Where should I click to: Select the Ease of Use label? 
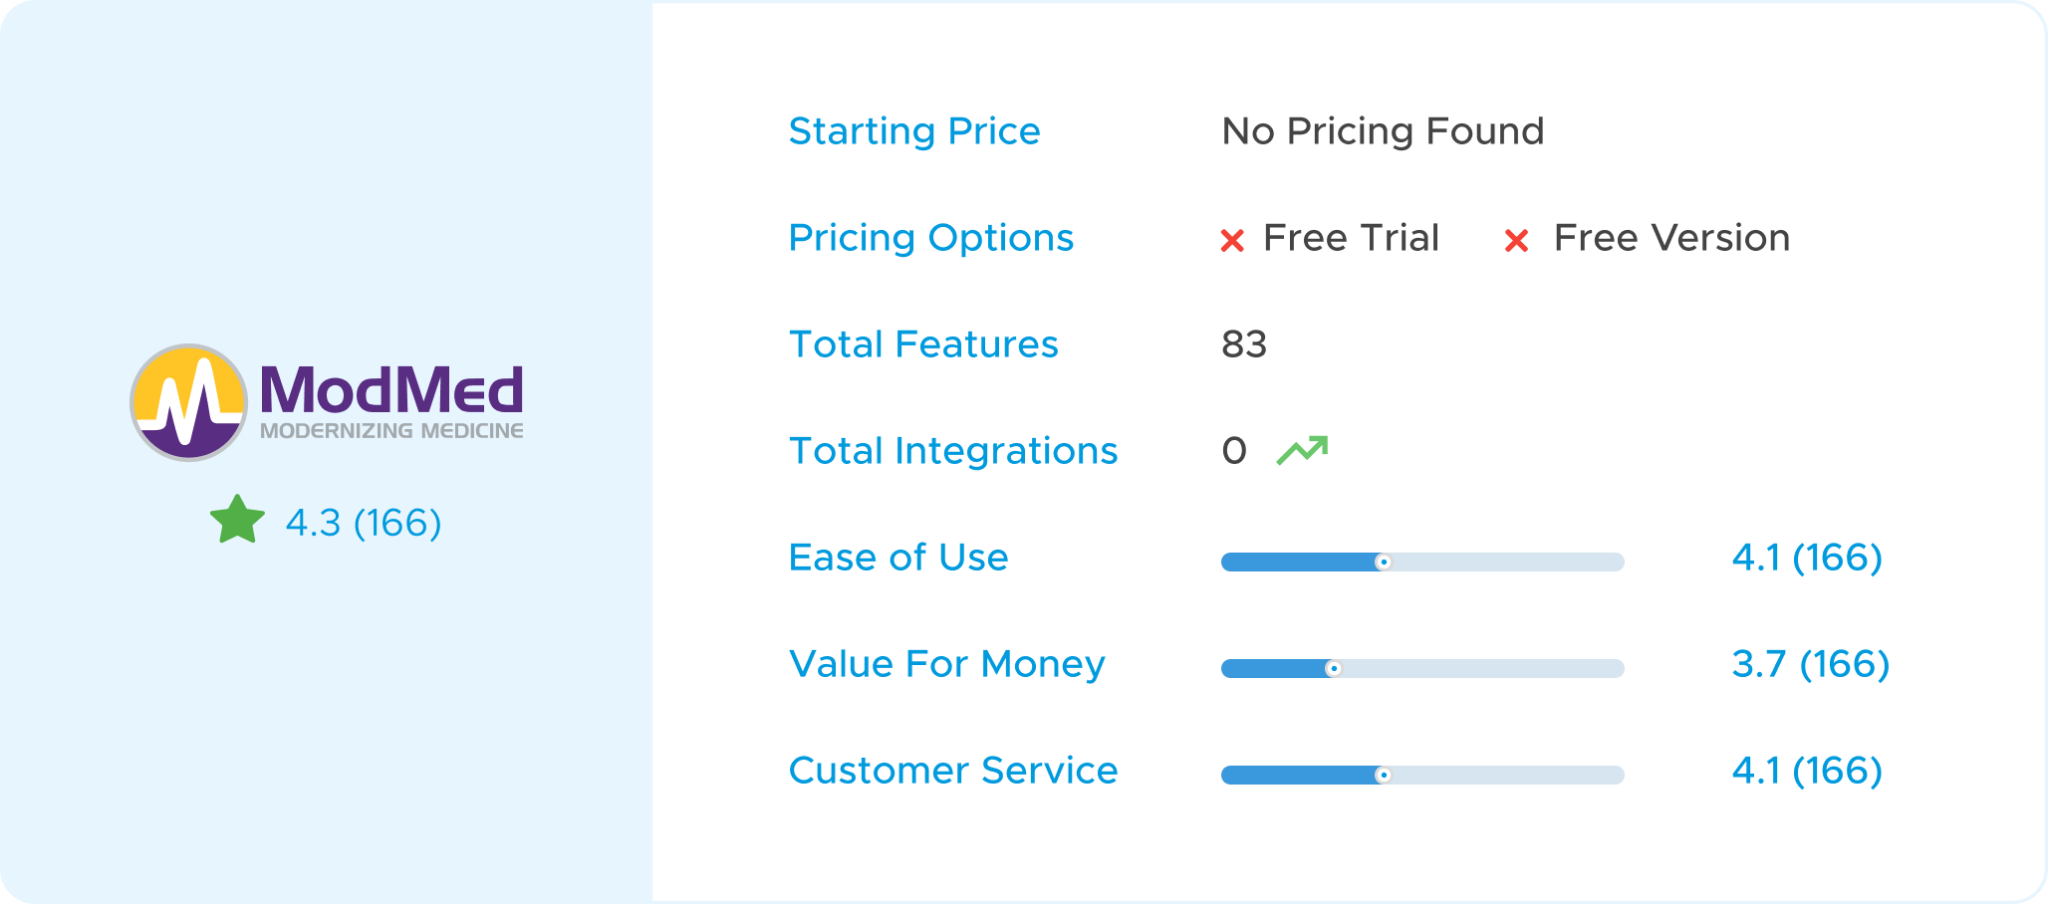coord(898,557)
